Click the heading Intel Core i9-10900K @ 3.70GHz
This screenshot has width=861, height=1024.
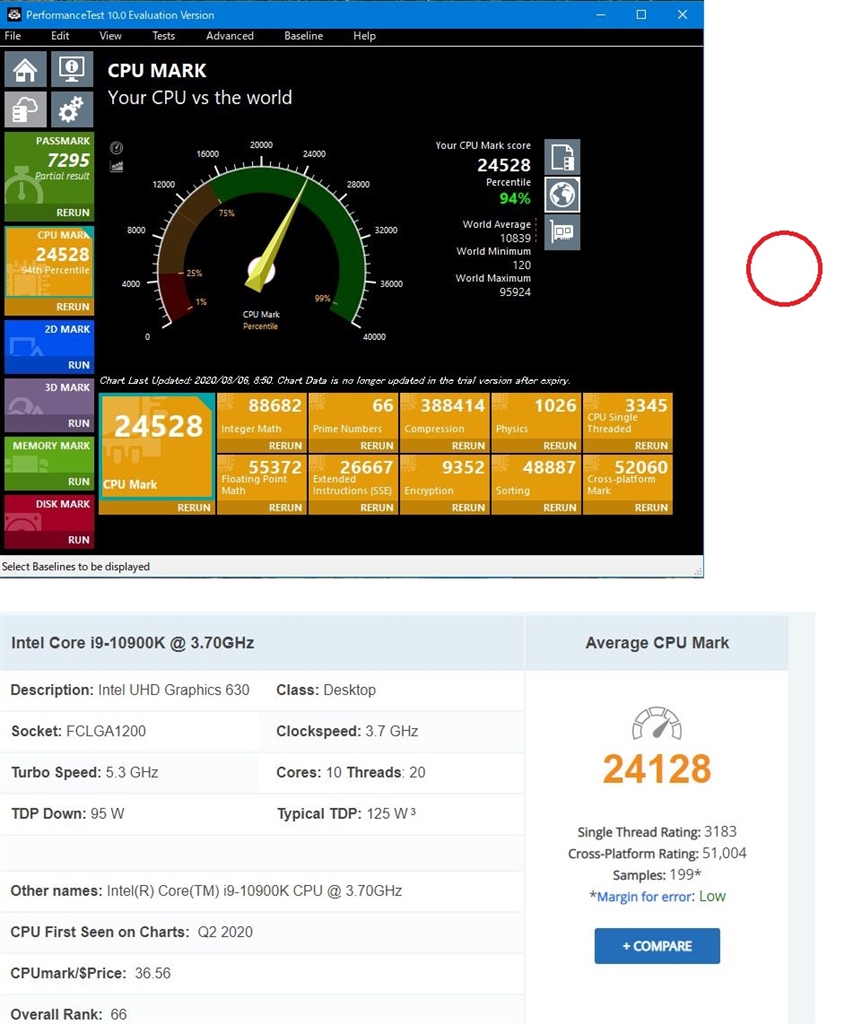133,643
